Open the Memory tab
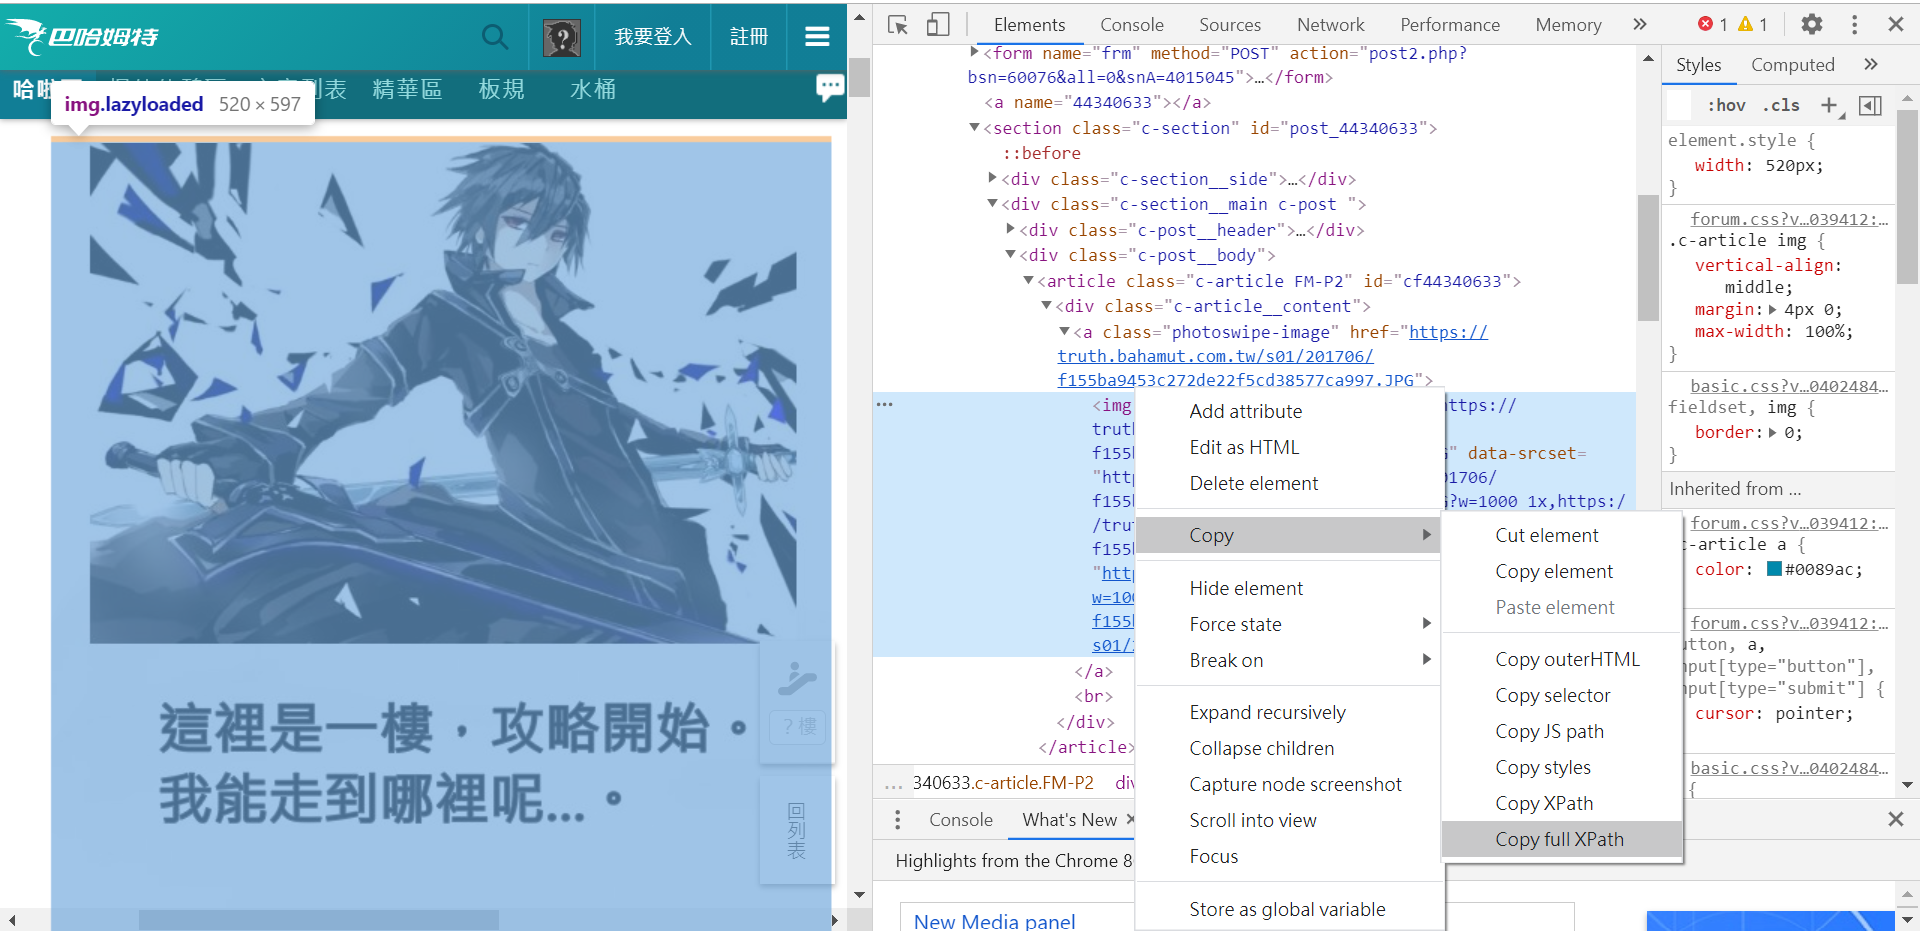This screenshot has height=931, width=1920. (x=1568, y=25)
